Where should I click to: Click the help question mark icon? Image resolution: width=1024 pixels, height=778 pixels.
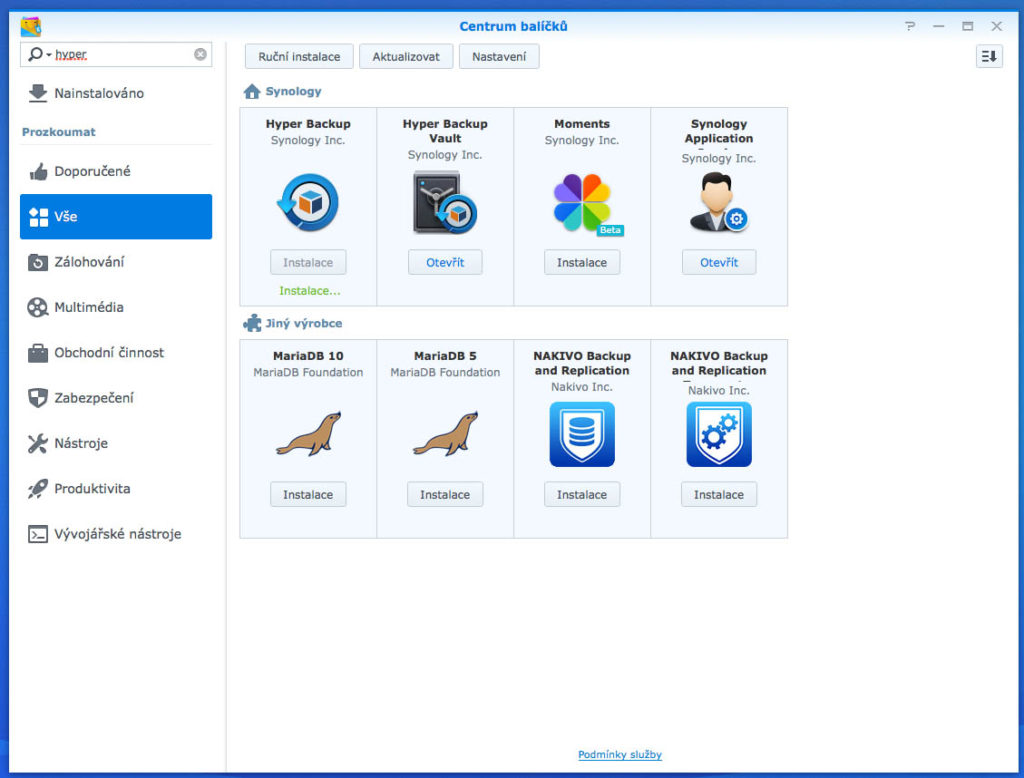910,26
